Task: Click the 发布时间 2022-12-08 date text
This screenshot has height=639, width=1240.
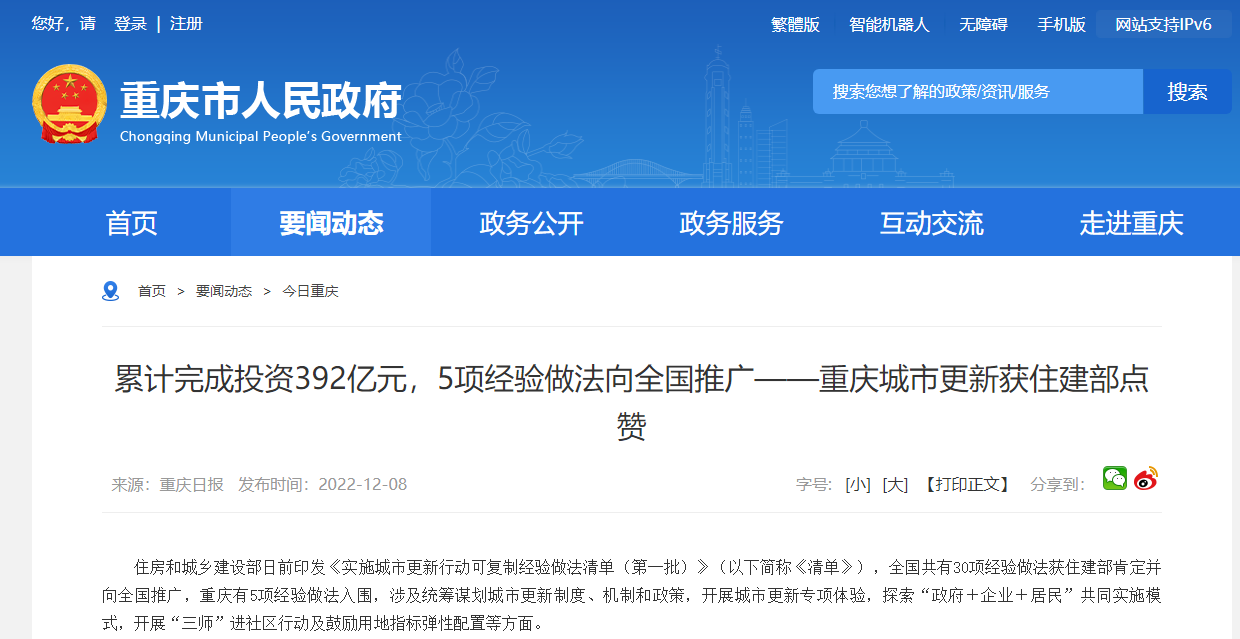Action: [x=323, y=485]
